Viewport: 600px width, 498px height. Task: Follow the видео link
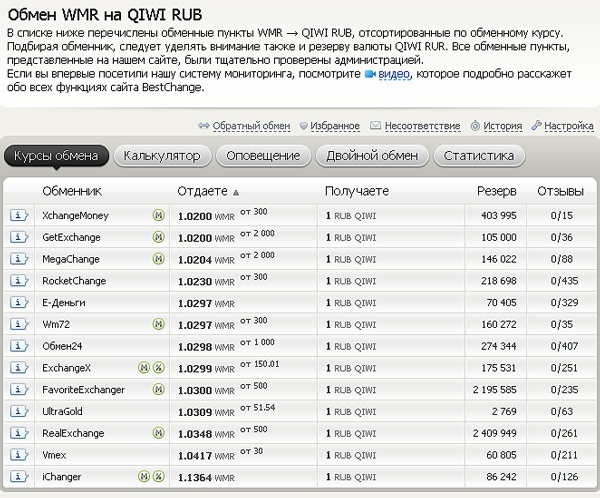pyautogui.click(x=394, y=74)
